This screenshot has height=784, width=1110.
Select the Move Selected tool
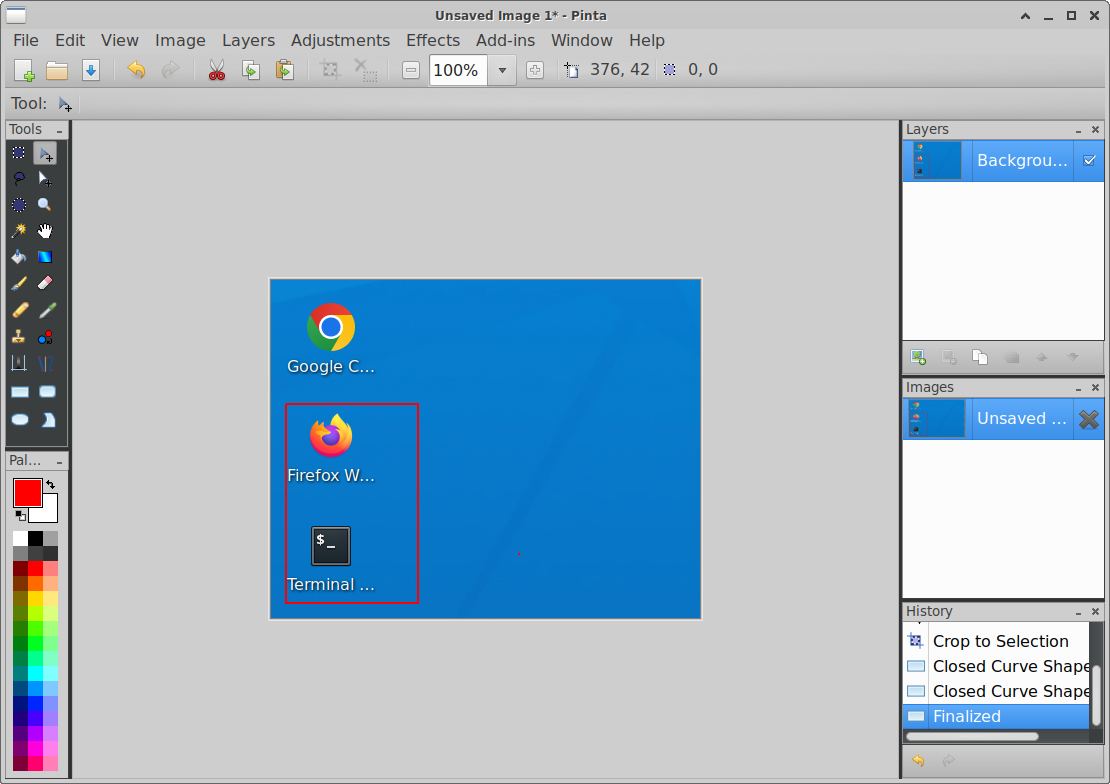[45, 153]
